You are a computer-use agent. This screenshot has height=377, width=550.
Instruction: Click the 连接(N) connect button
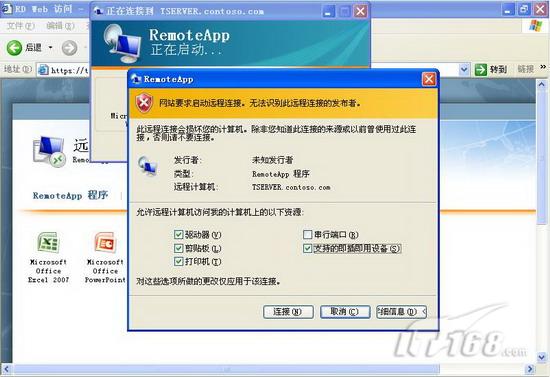tap(288, 311)
